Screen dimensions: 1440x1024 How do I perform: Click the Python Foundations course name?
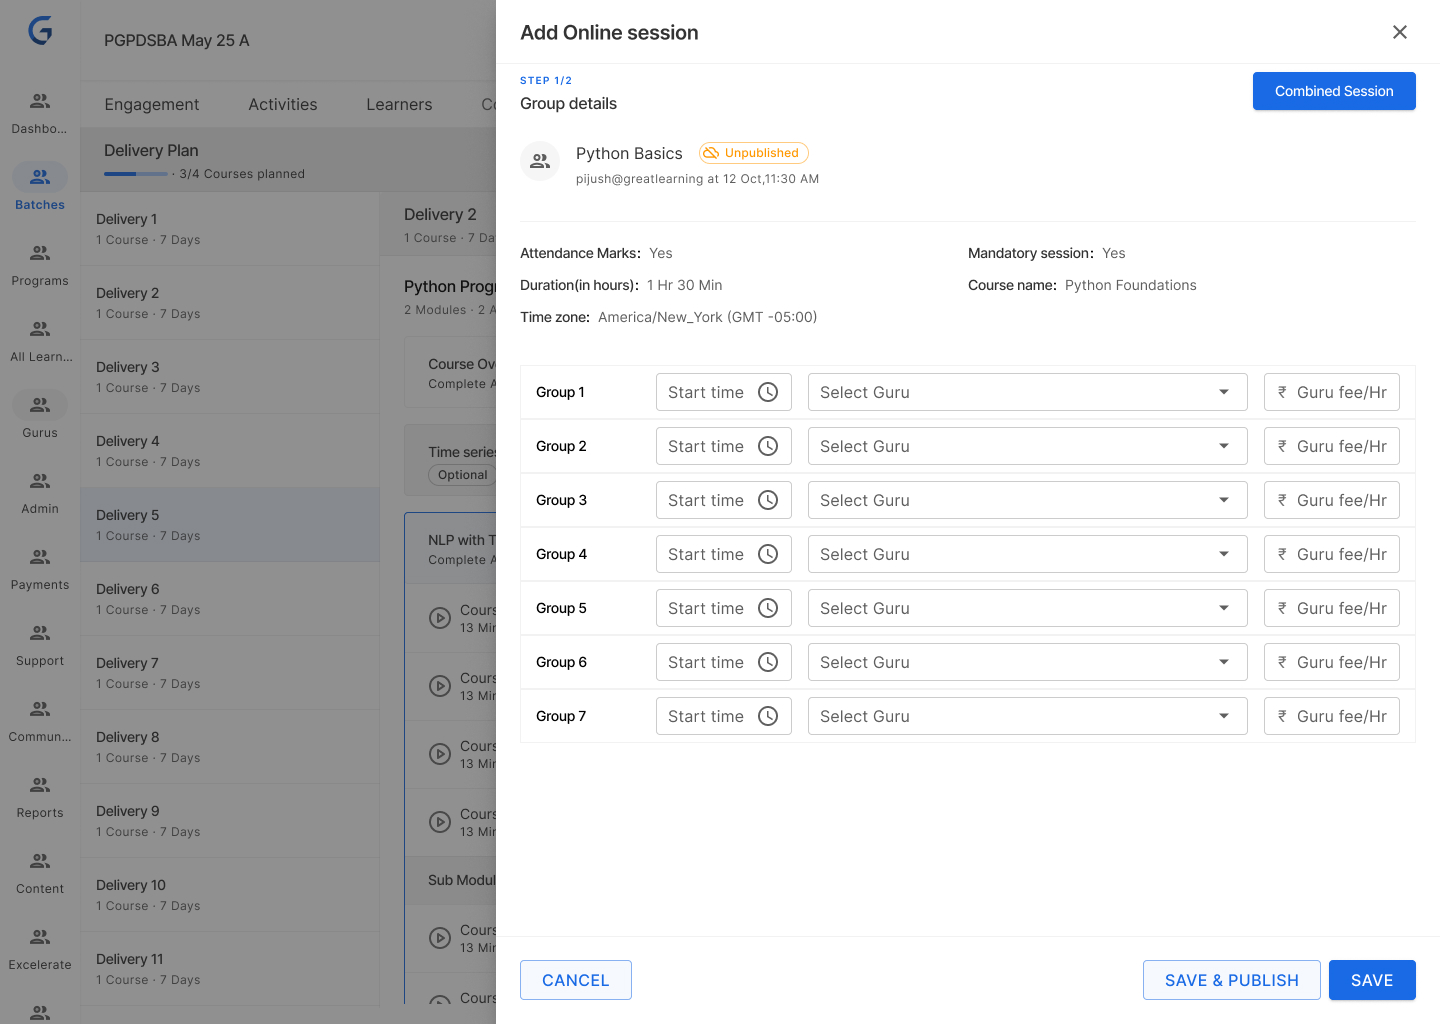(1131, 285)
